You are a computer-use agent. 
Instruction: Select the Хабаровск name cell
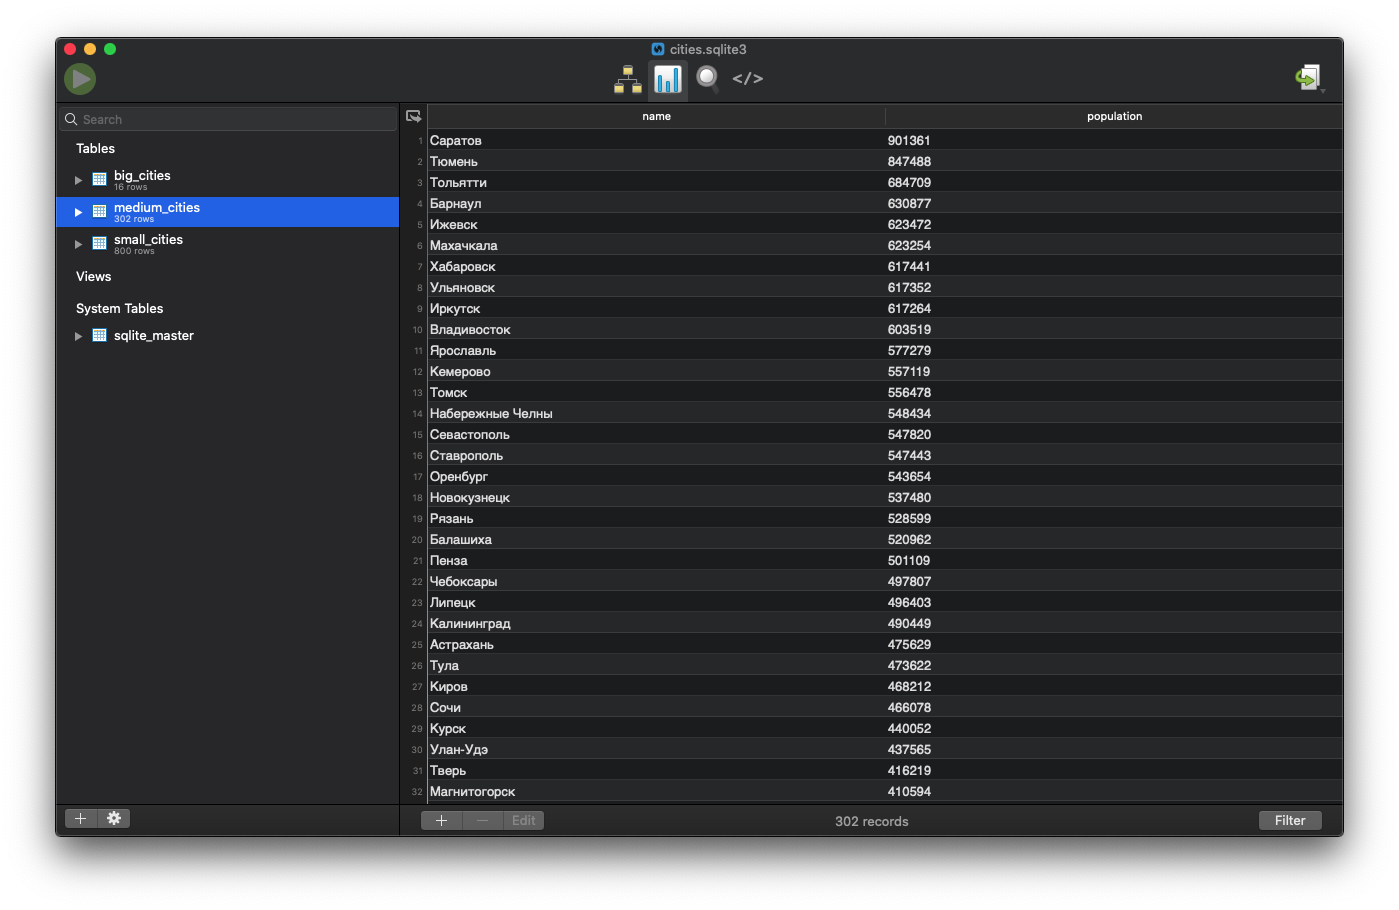(x=656, y=266)
